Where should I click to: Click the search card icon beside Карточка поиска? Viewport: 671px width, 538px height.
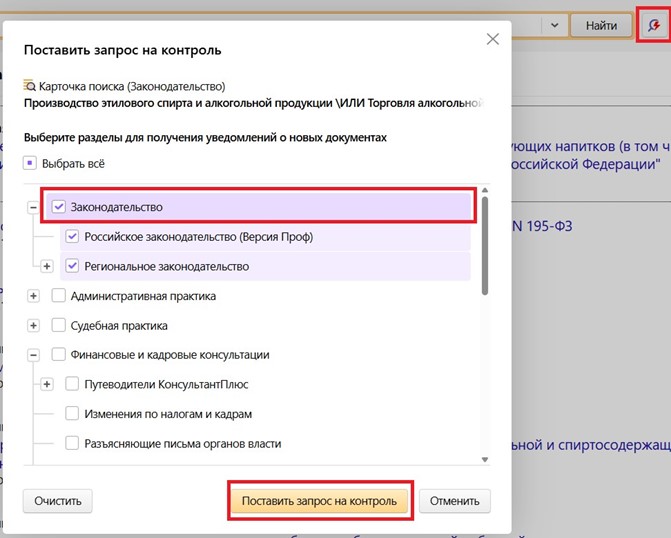coord(29,87)
